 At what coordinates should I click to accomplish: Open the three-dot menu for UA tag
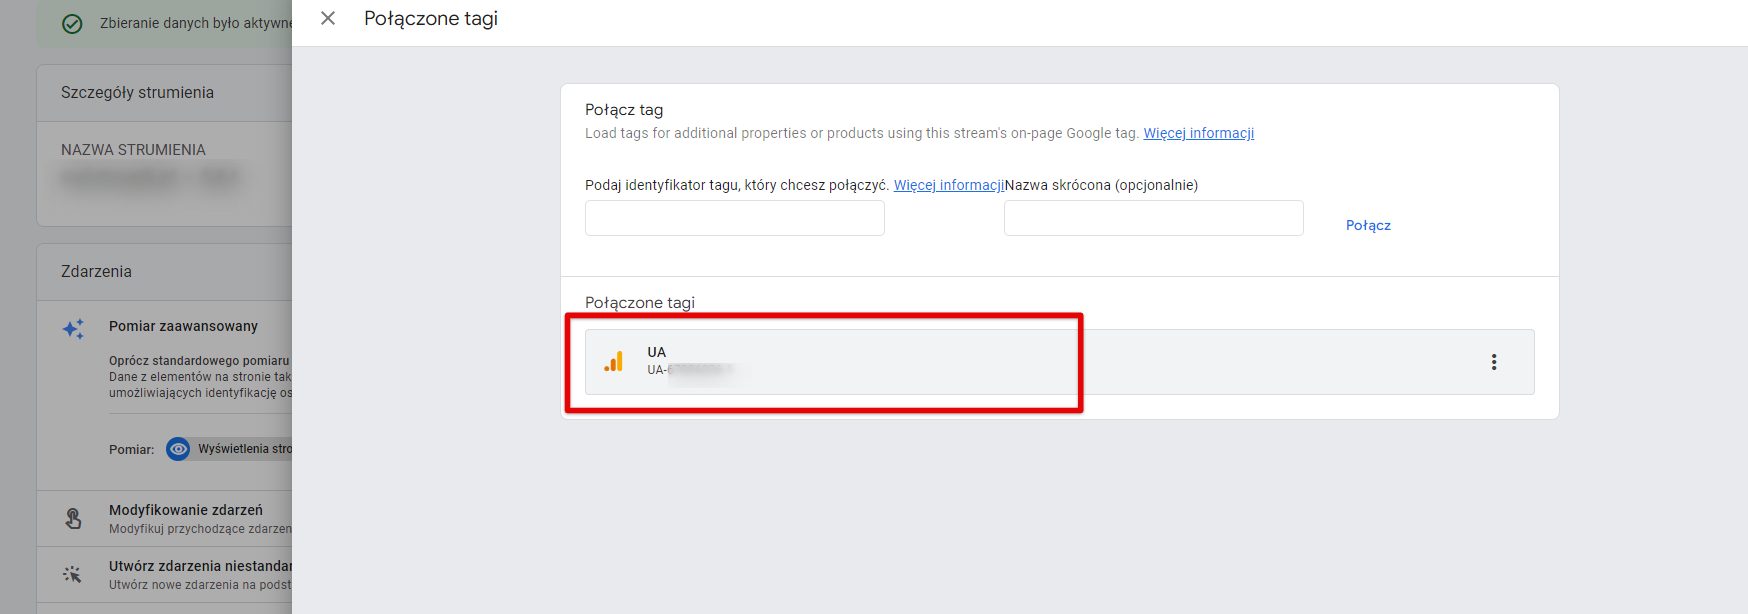click(1494, 362)
